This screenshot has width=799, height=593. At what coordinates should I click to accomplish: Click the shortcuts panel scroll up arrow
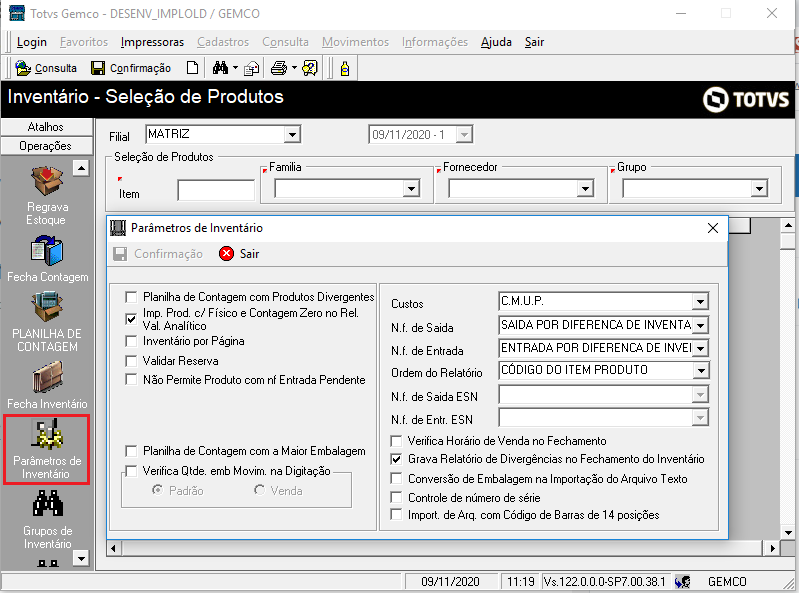click(81, 168)
